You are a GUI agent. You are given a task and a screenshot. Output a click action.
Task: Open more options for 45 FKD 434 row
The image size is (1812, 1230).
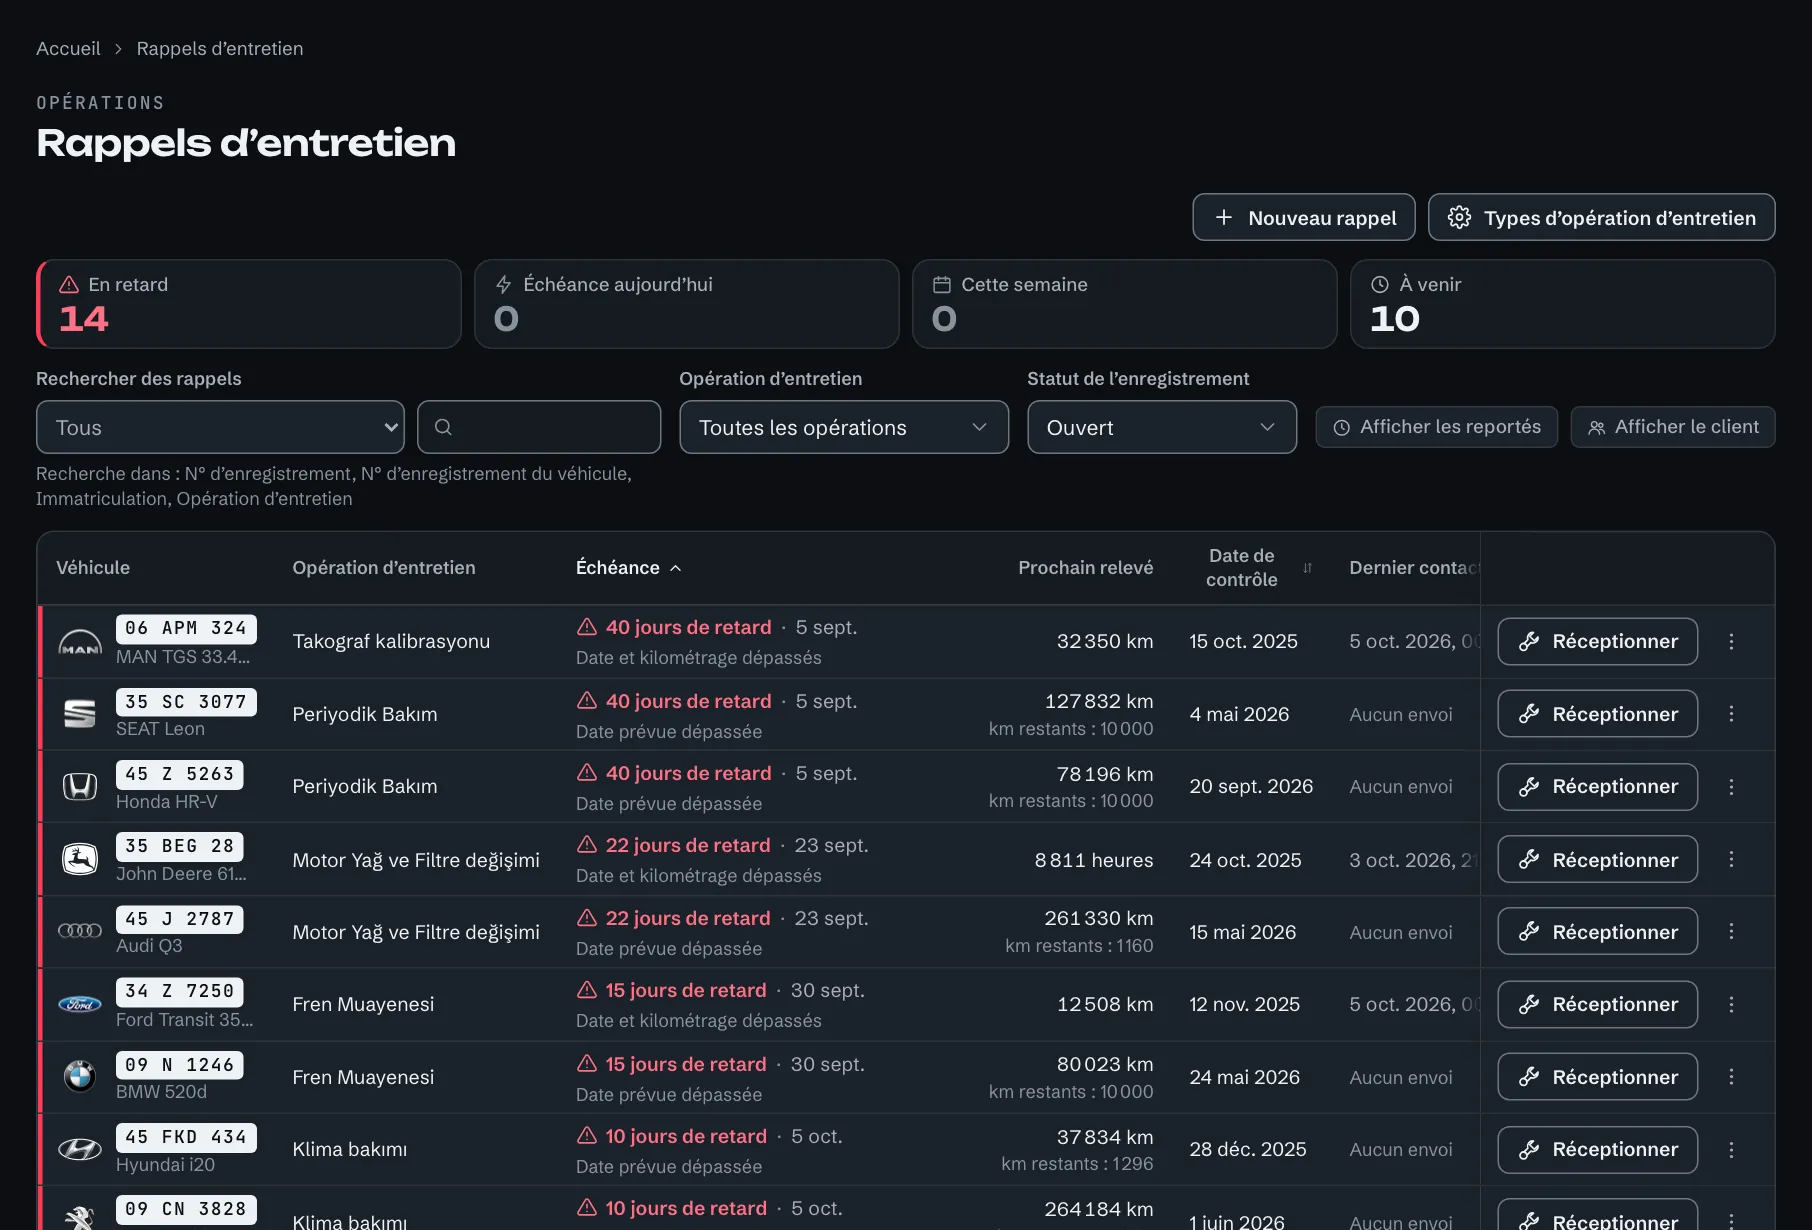point(1731,1150)
